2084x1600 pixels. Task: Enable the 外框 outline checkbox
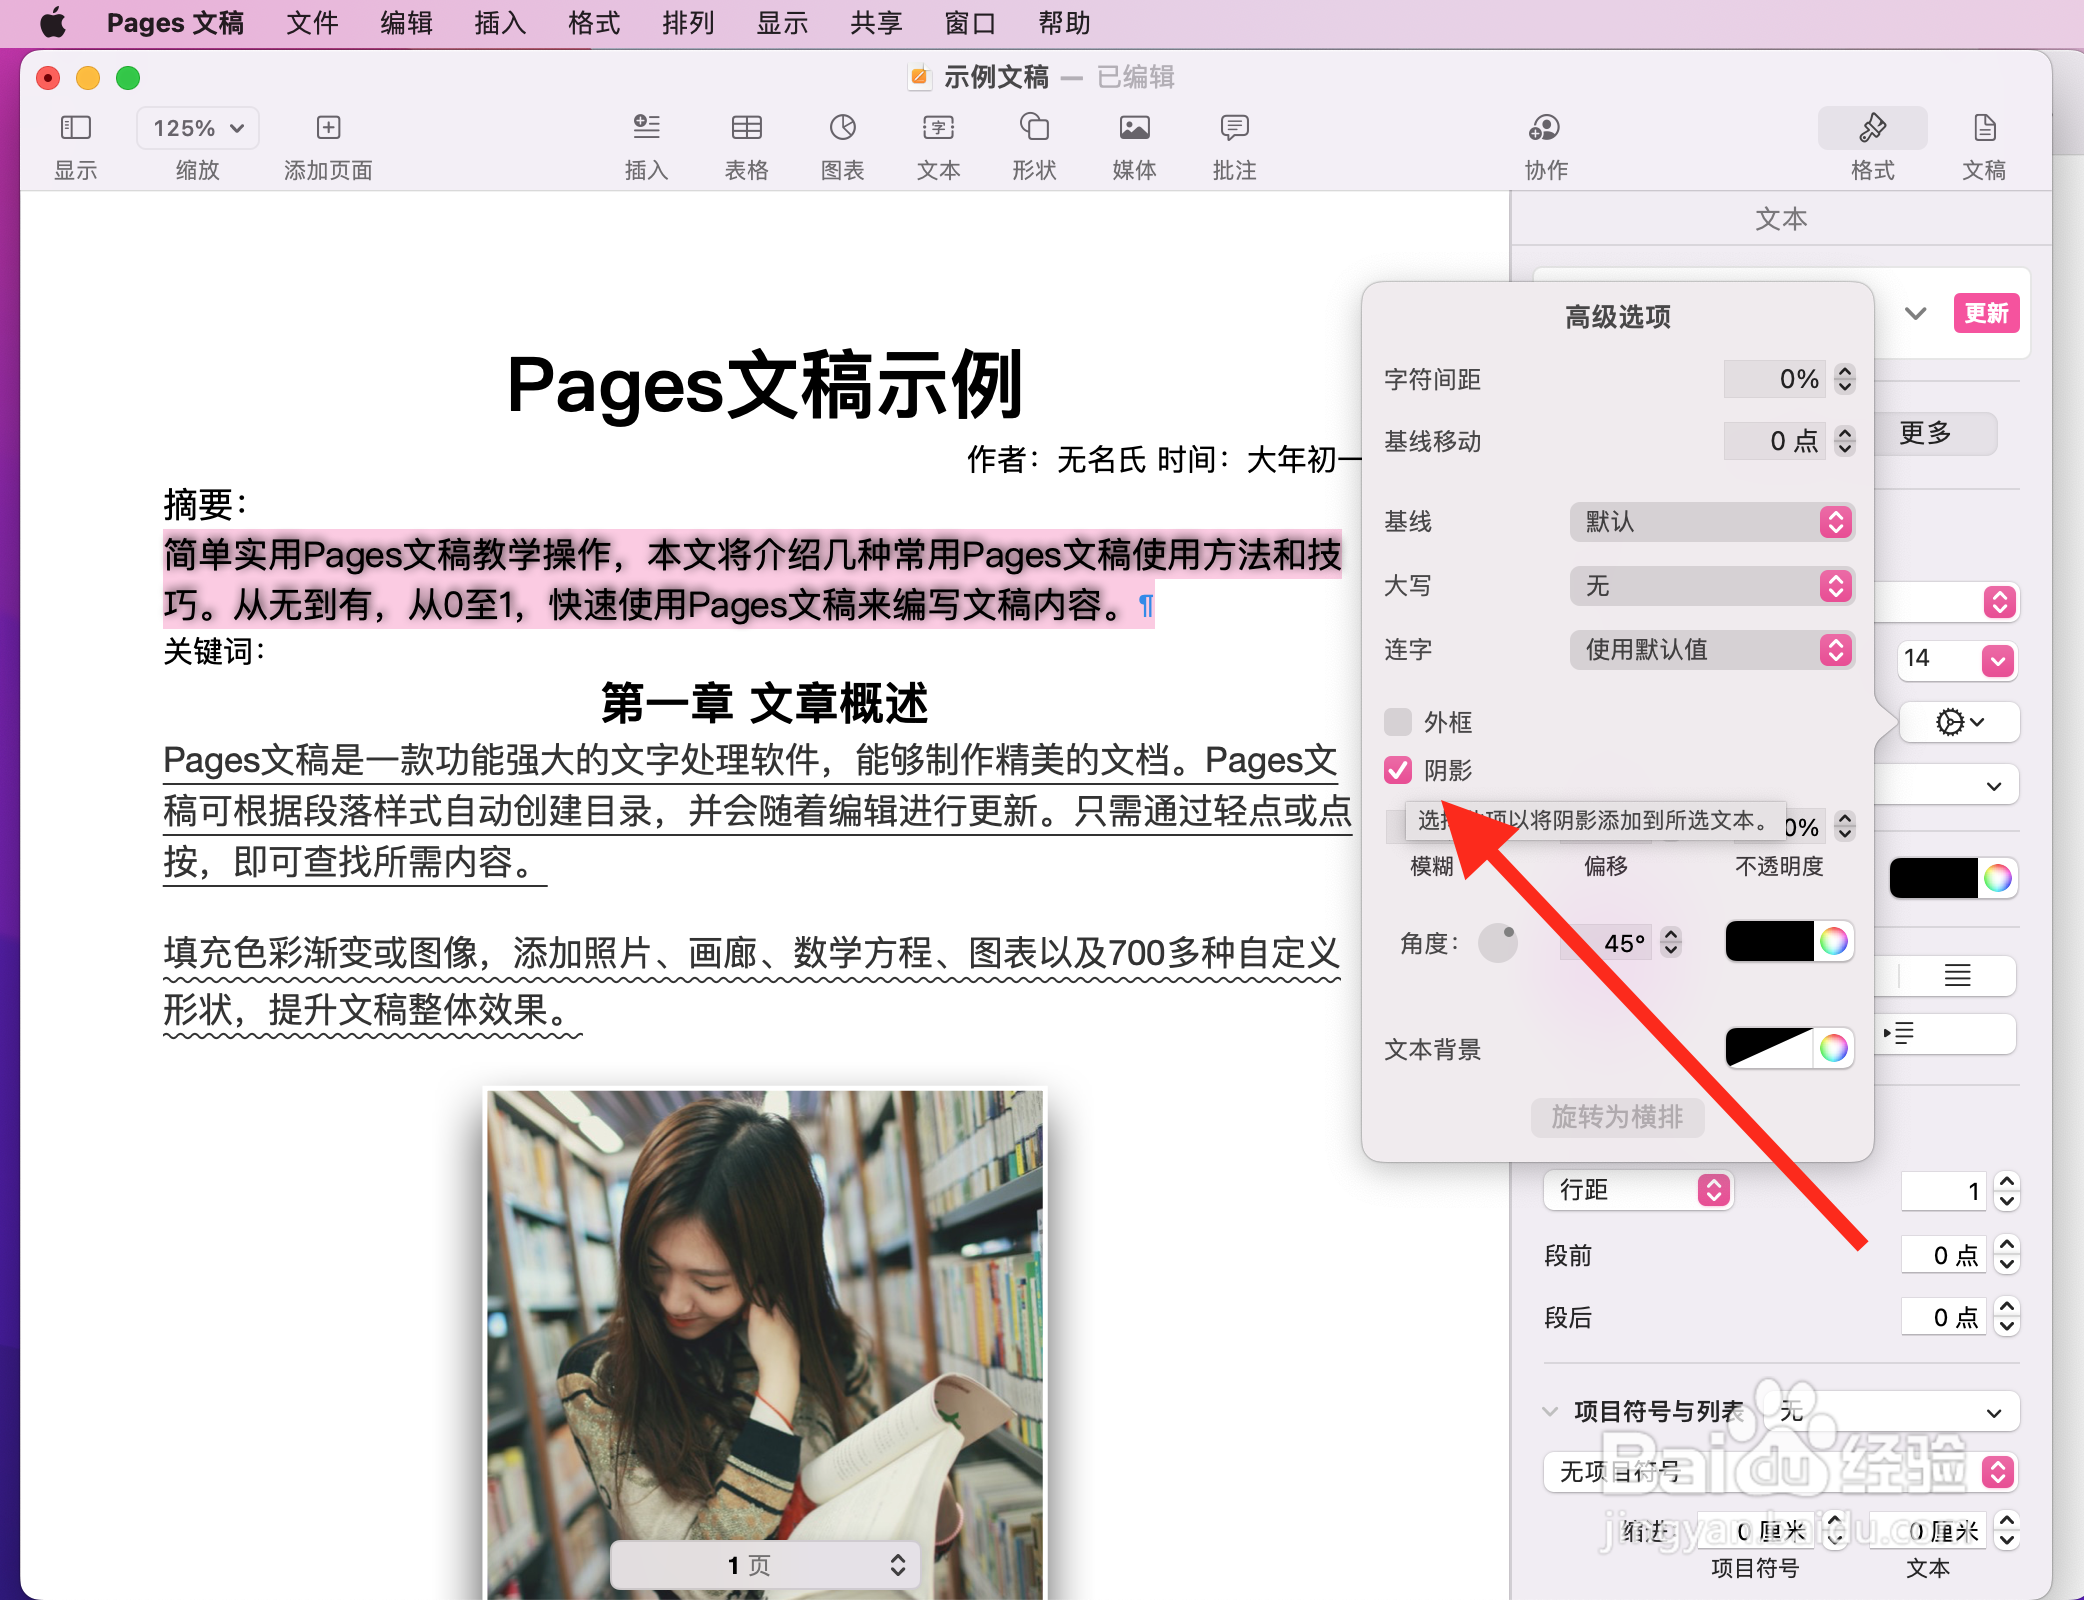pyautogui.click(x=1398, y=721)
